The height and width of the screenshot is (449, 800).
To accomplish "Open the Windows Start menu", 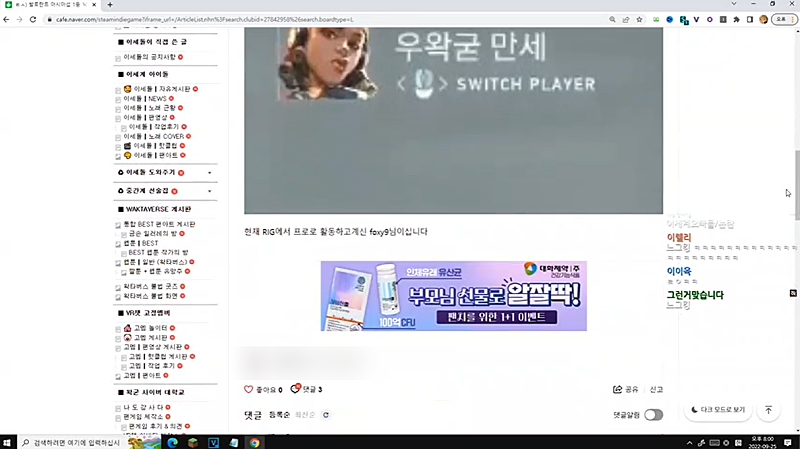I will point(7,442).
